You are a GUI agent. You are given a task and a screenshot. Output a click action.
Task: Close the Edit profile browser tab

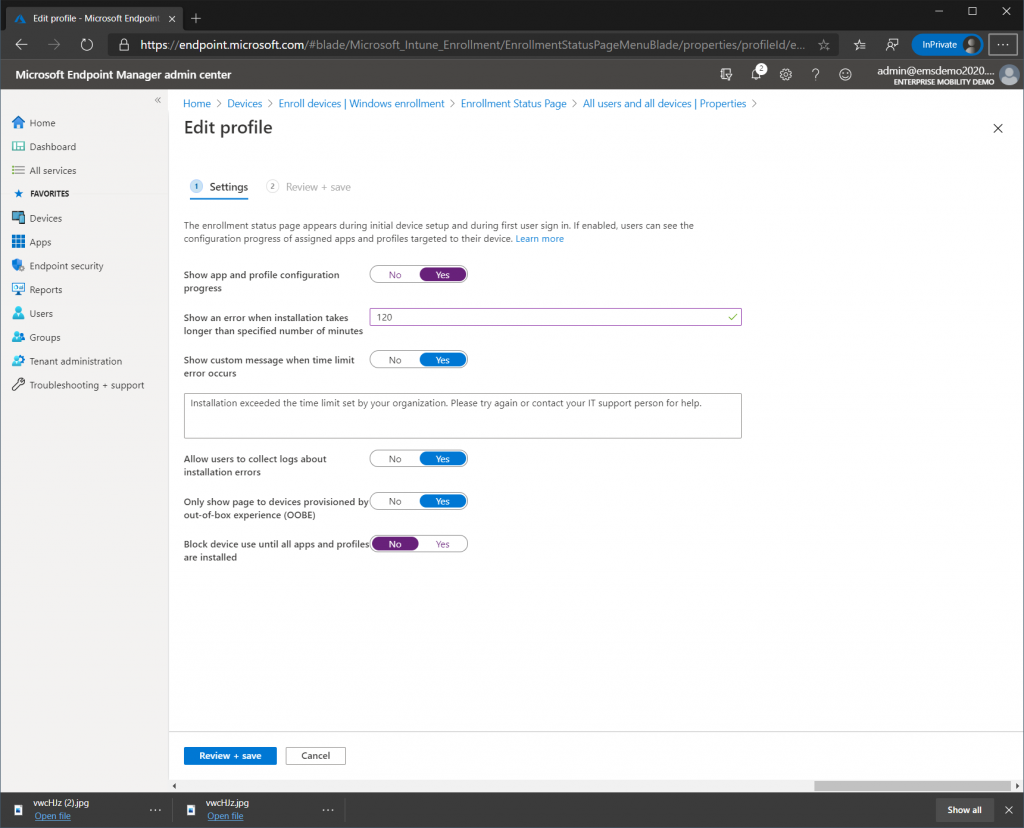(x=172, y=19)
